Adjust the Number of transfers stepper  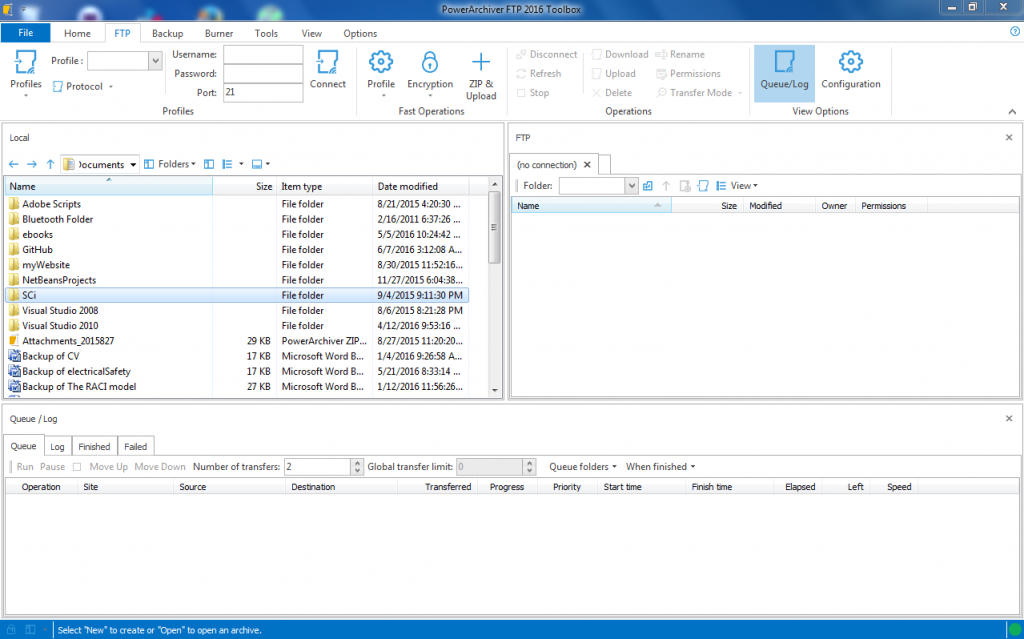357,467
